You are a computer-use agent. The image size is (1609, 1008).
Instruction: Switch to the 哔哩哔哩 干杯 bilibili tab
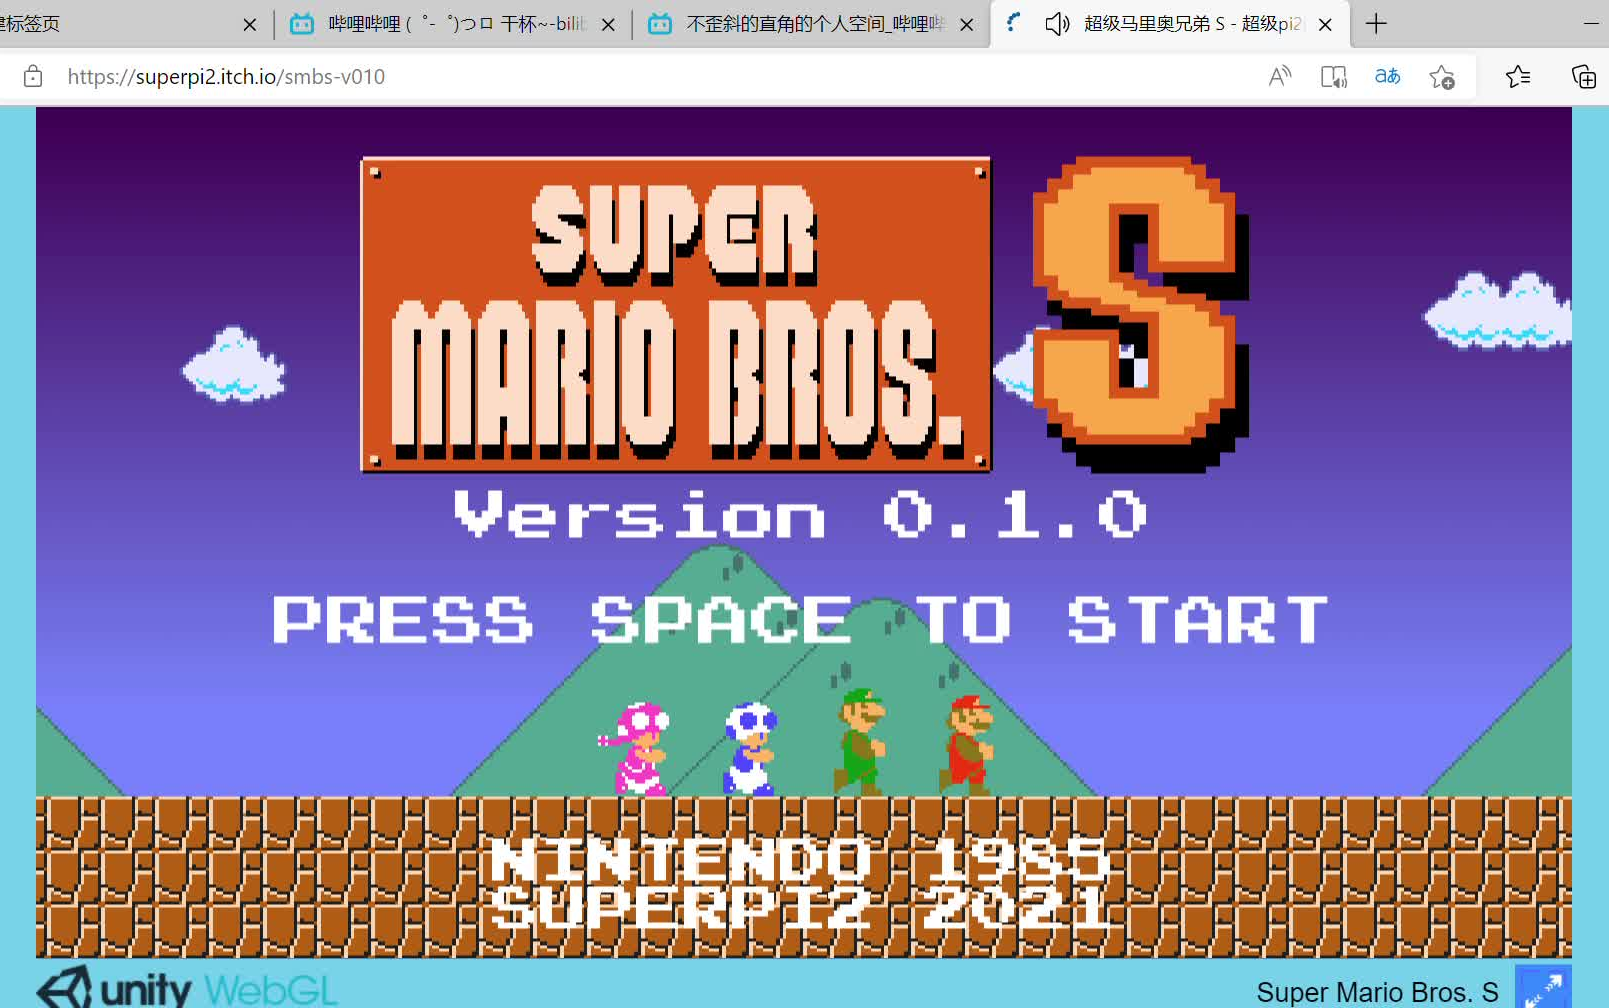coord(452,23)
